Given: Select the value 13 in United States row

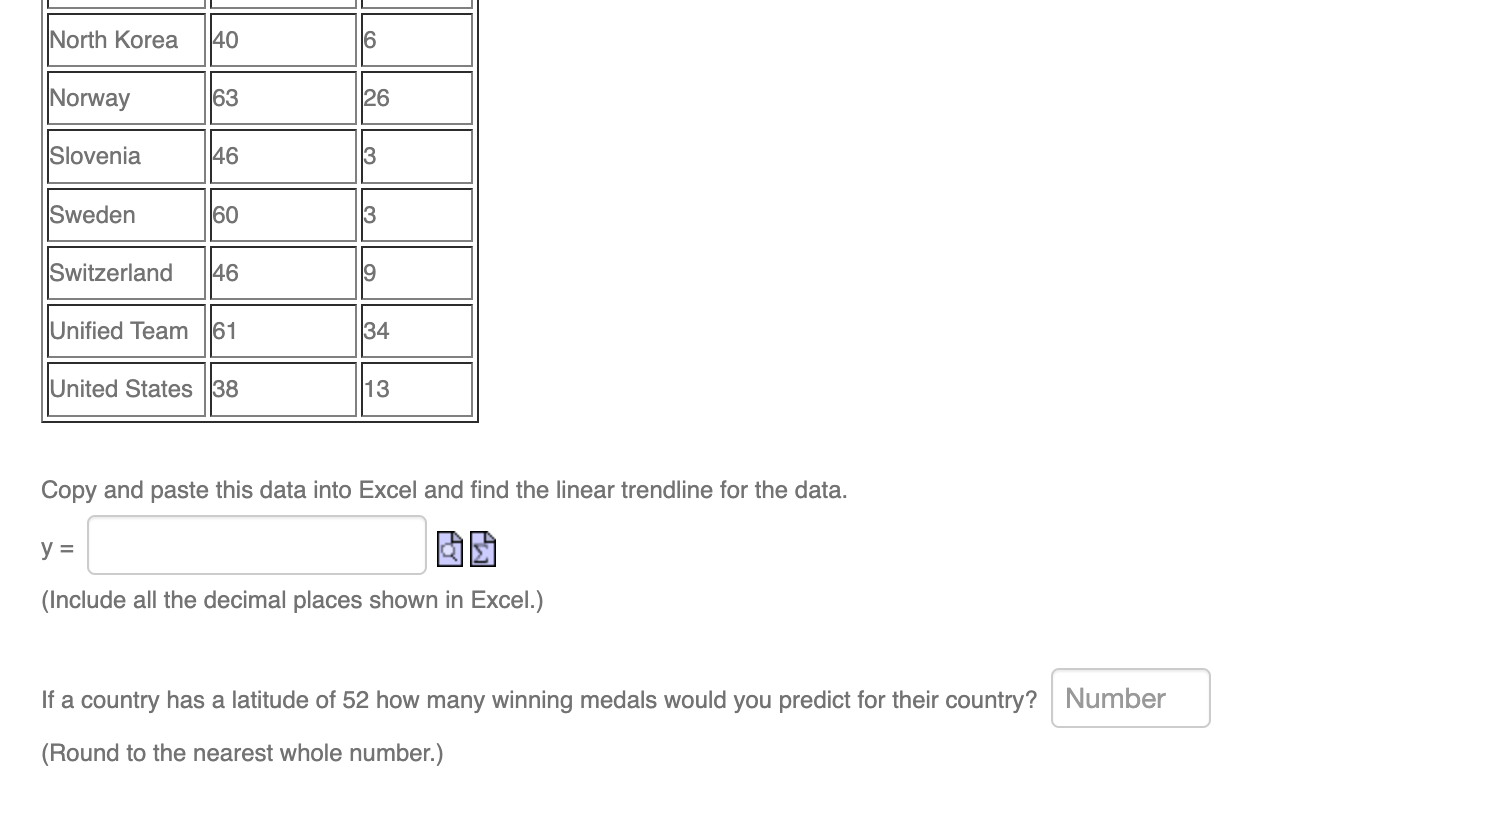Looking at the screenshot, I should click(415, 389).
